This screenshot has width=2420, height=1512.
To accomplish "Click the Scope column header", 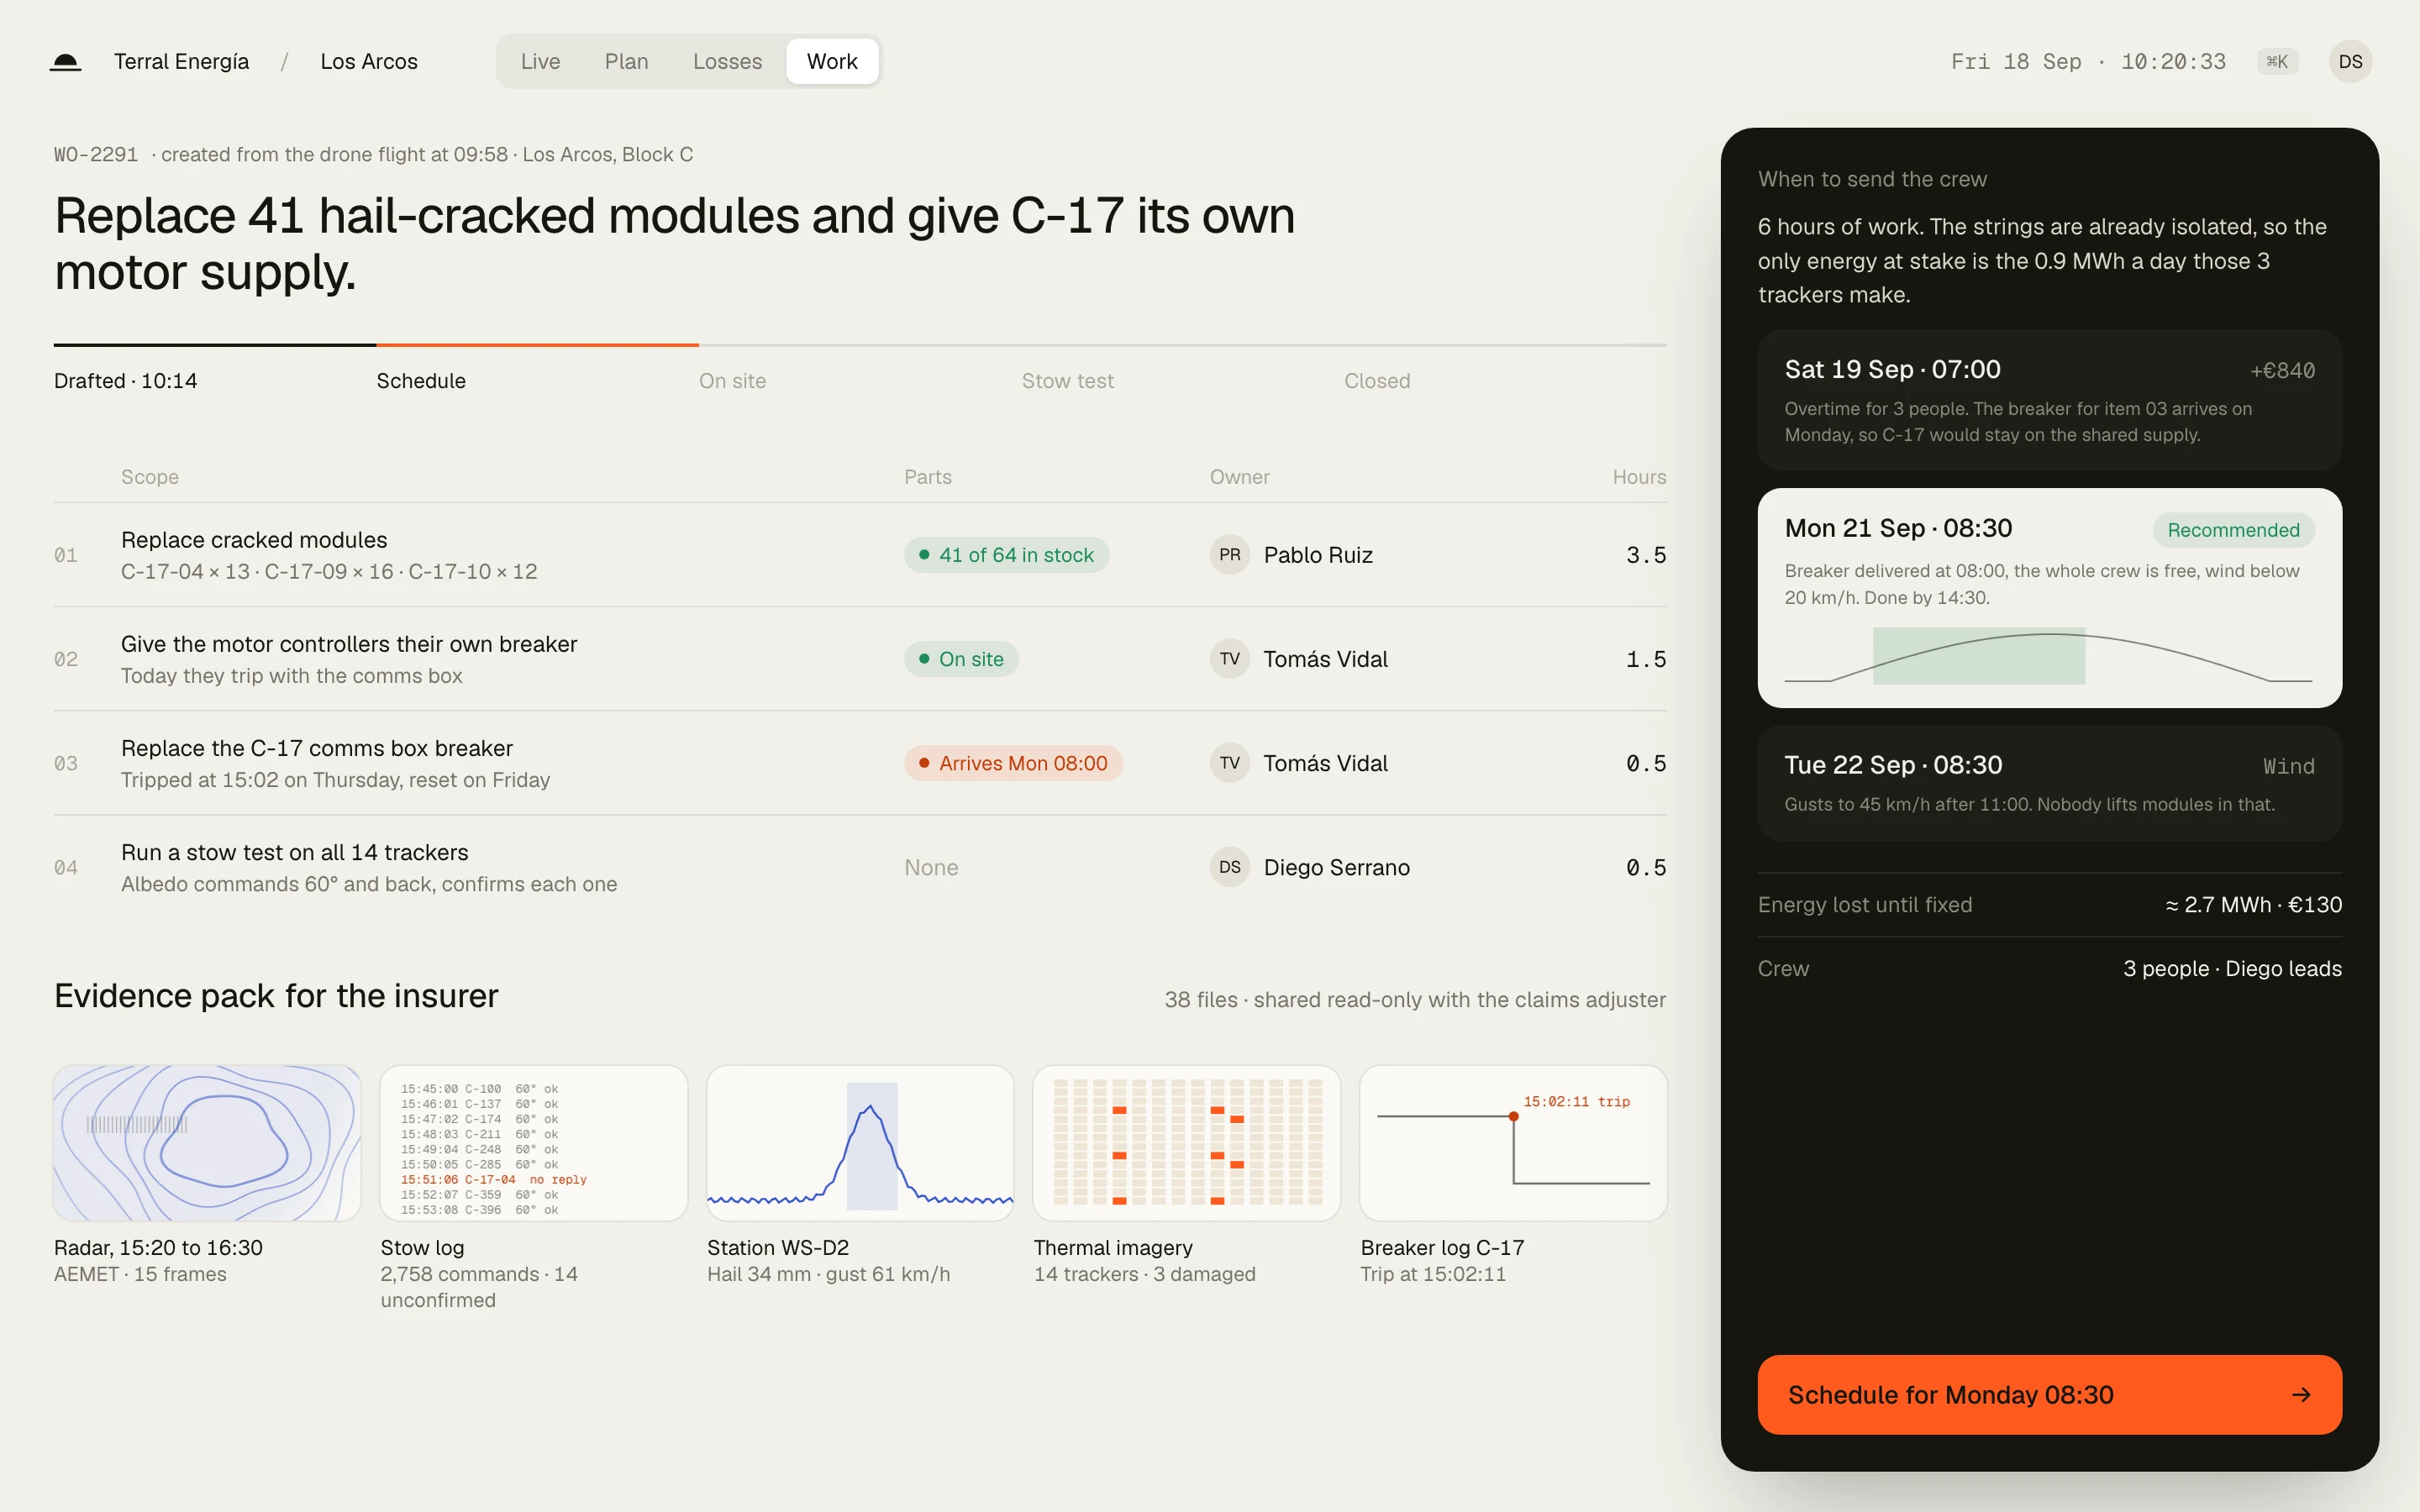I will (150, 477).
